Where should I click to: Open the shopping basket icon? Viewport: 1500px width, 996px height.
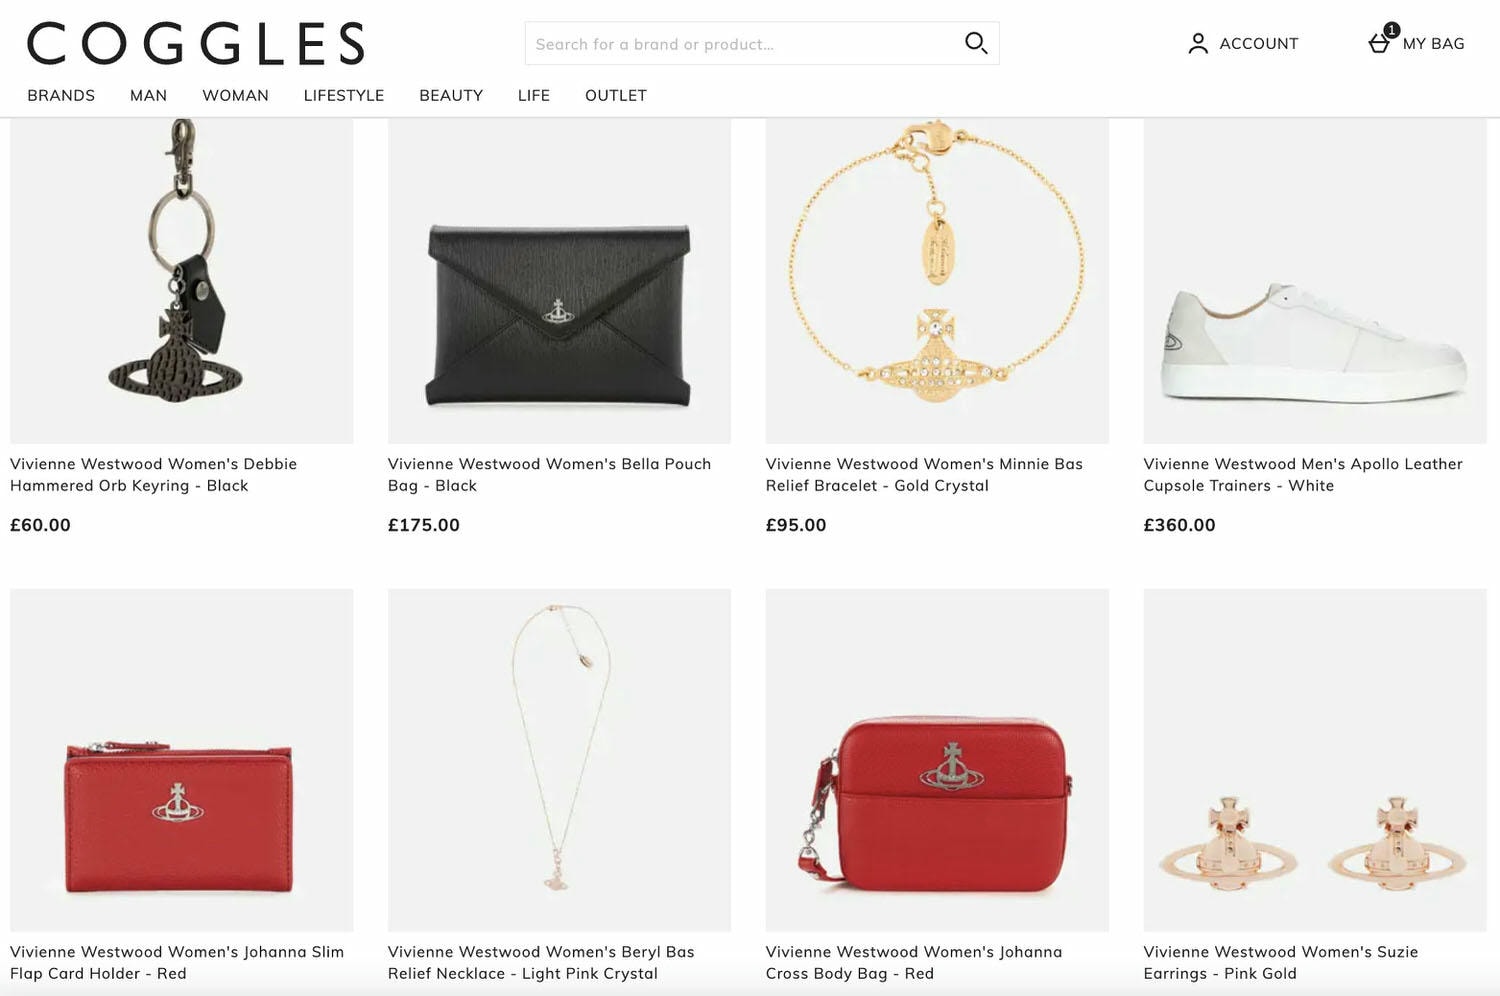tap(1380, 43)
